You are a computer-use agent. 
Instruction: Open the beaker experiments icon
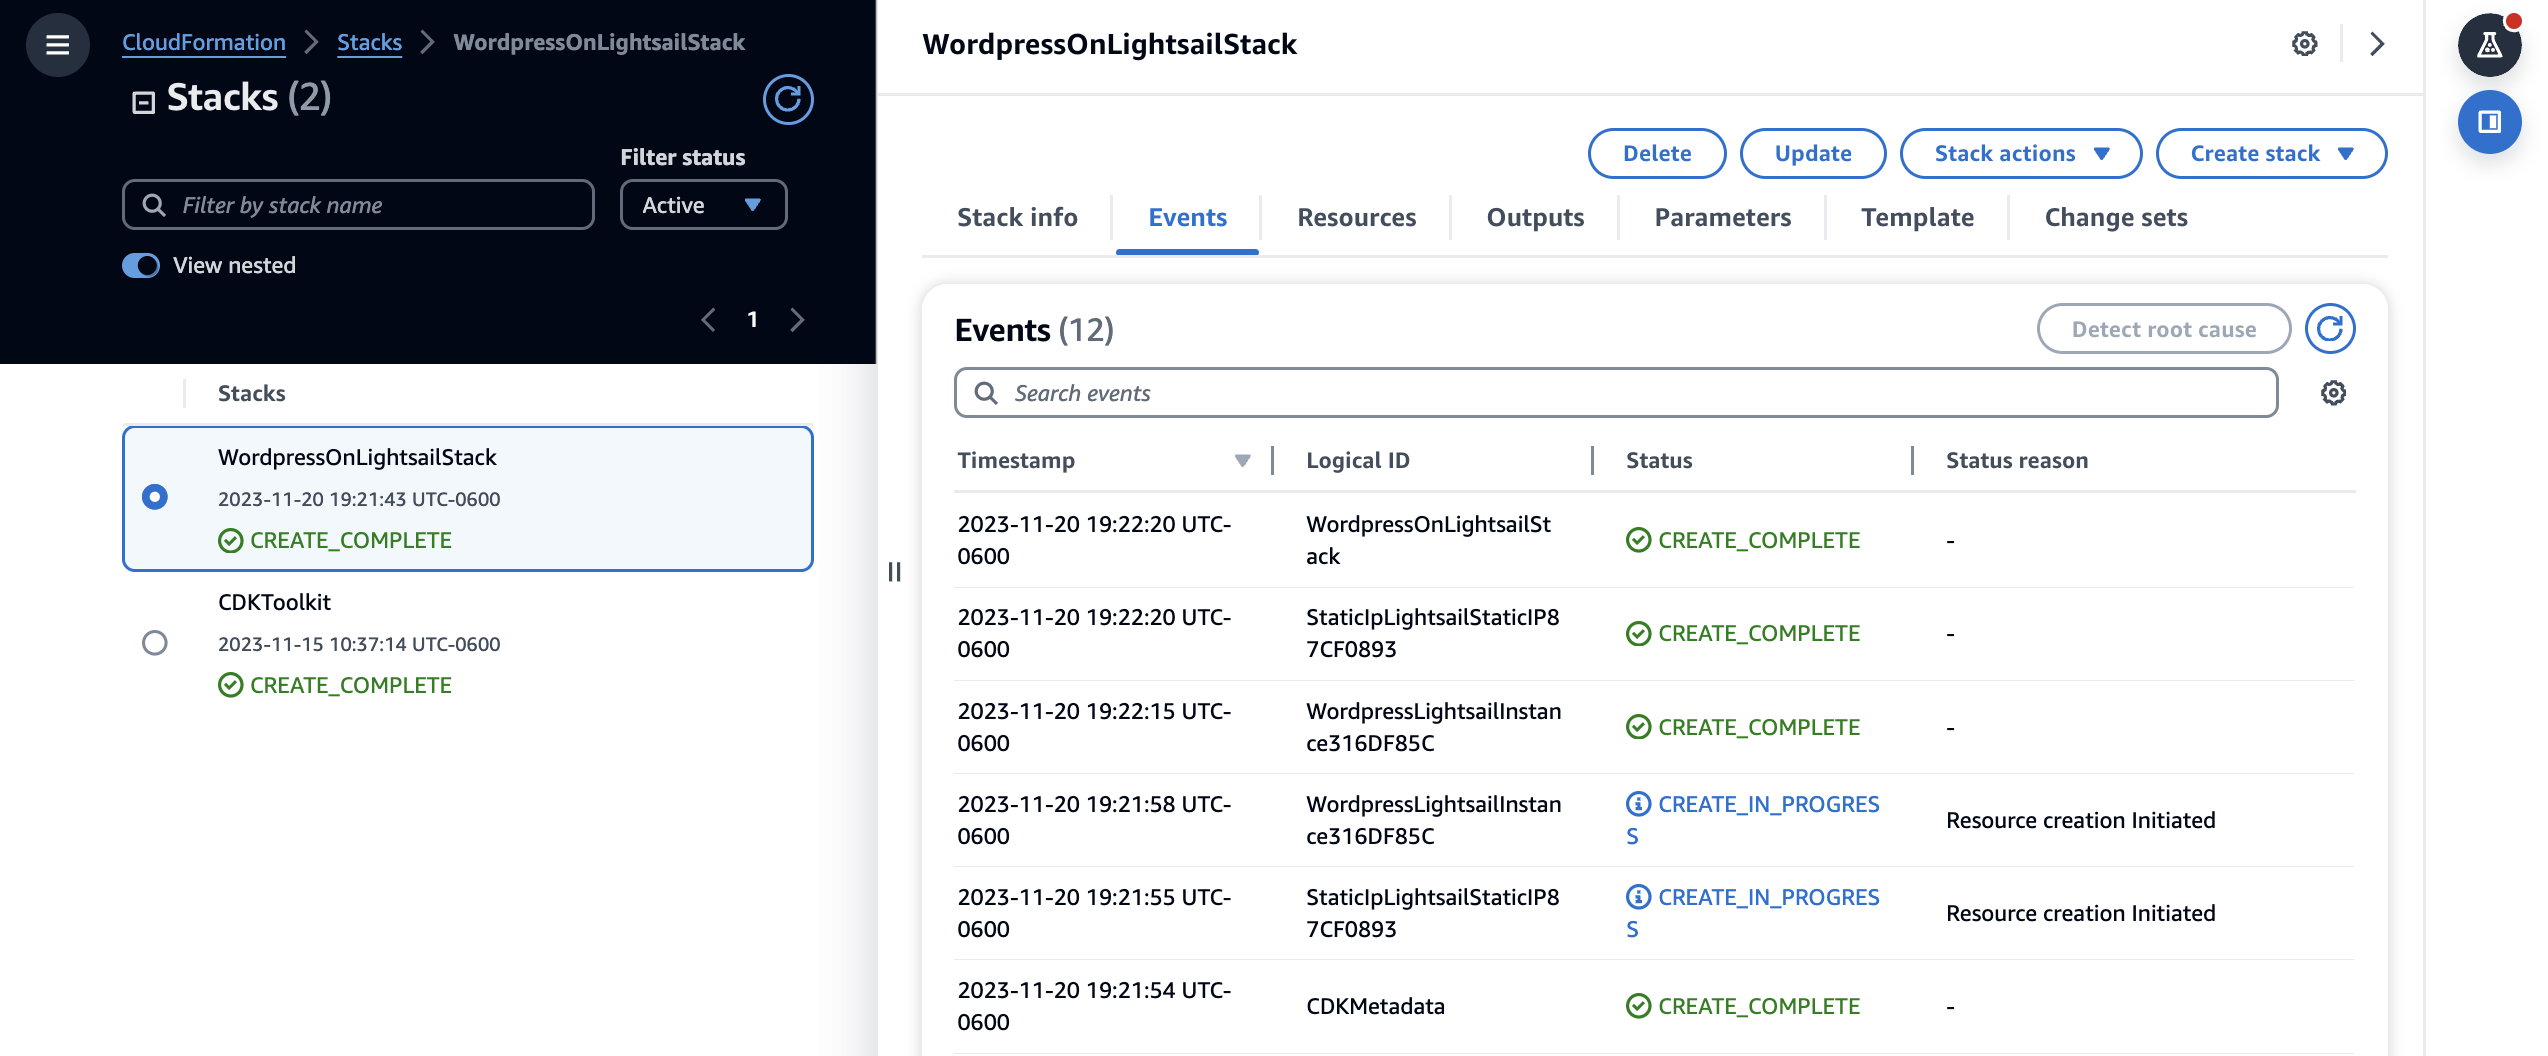point(2489,45)
